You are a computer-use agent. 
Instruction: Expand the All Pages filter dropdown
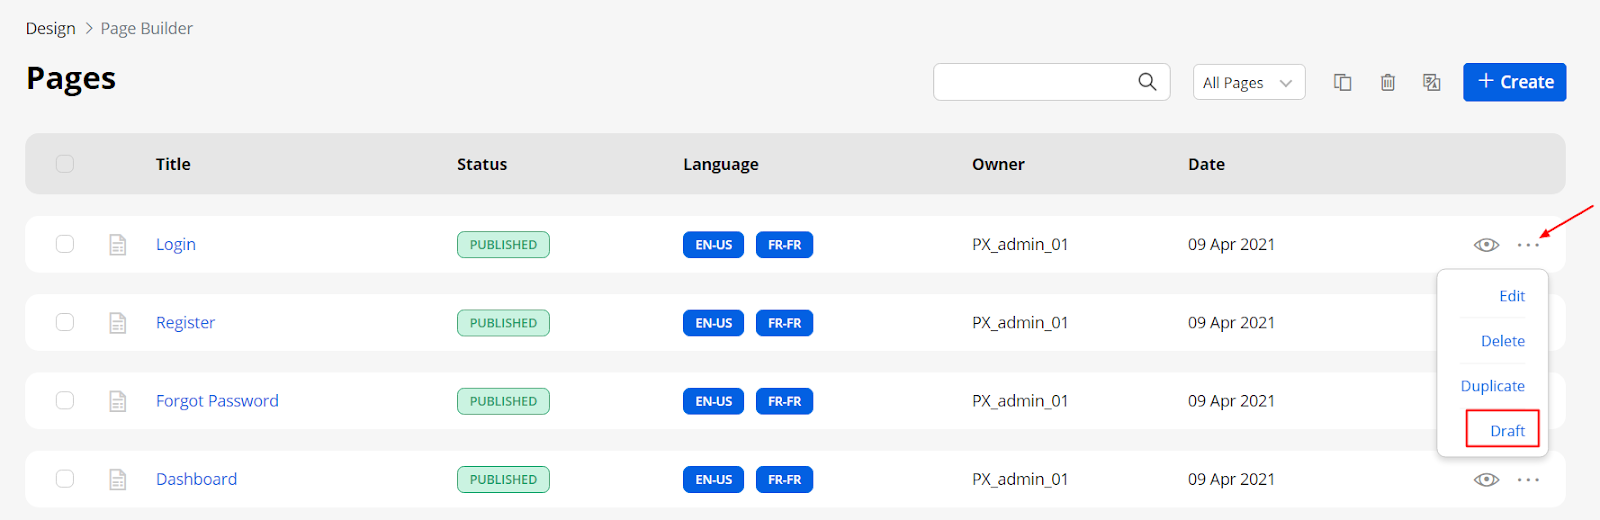(x=1248, y=82)
